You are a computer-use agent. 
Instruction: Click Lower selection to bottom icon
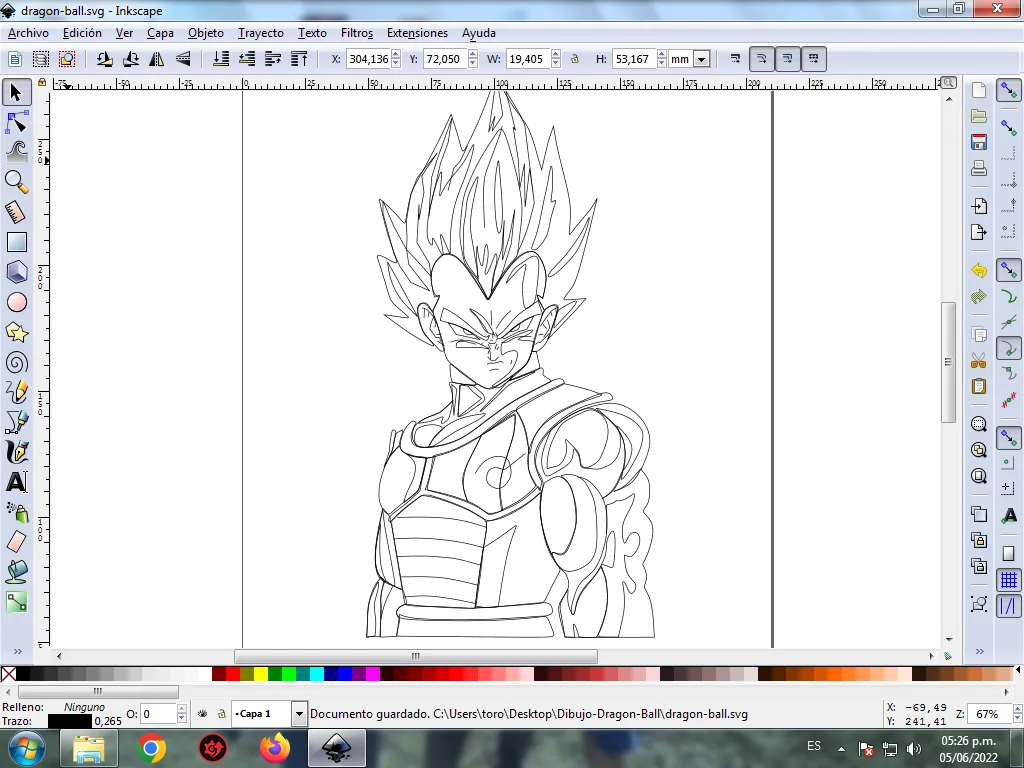click(x=221, y=59)
